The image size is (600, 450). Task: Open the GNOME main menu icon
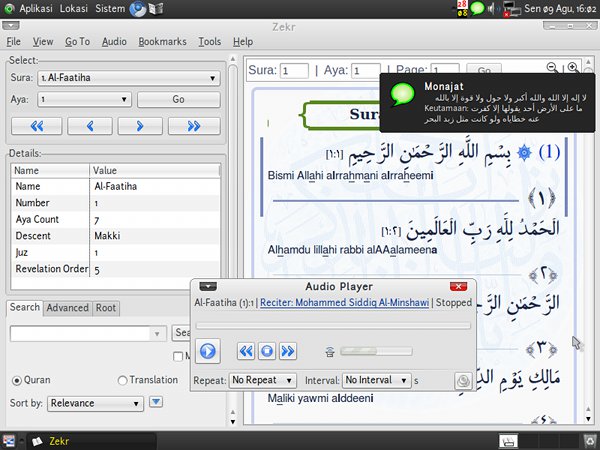coord(8,8)
